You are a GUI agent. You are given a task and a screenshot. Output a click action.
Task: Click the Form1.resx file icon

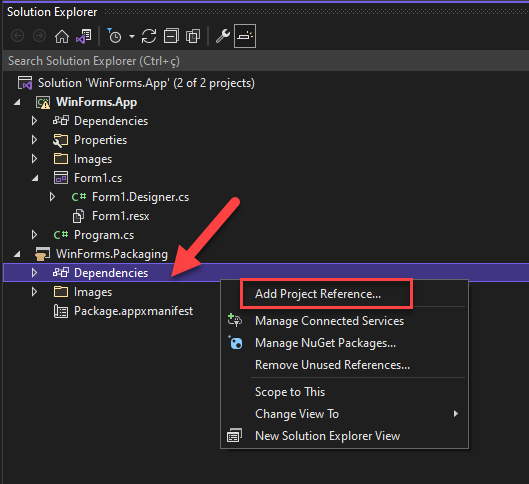(x=79, y=216)
